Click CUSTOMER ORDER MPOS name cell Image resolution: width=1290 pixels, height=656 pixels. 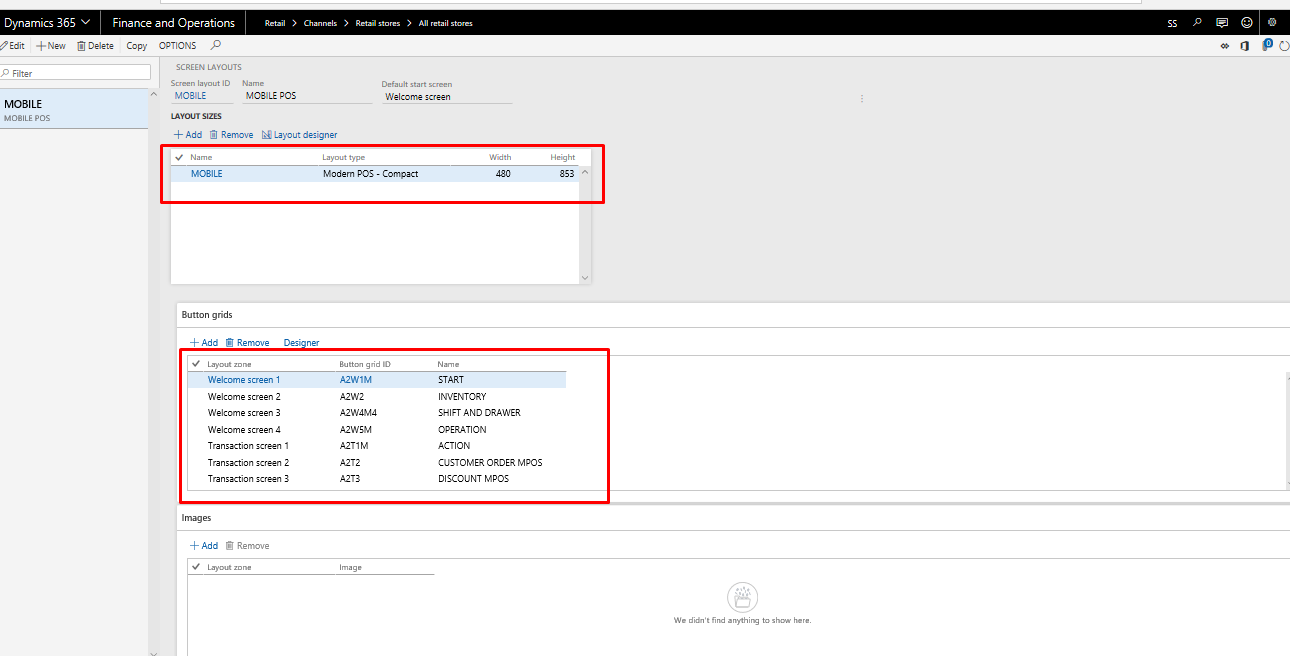[x=490, y=463]
